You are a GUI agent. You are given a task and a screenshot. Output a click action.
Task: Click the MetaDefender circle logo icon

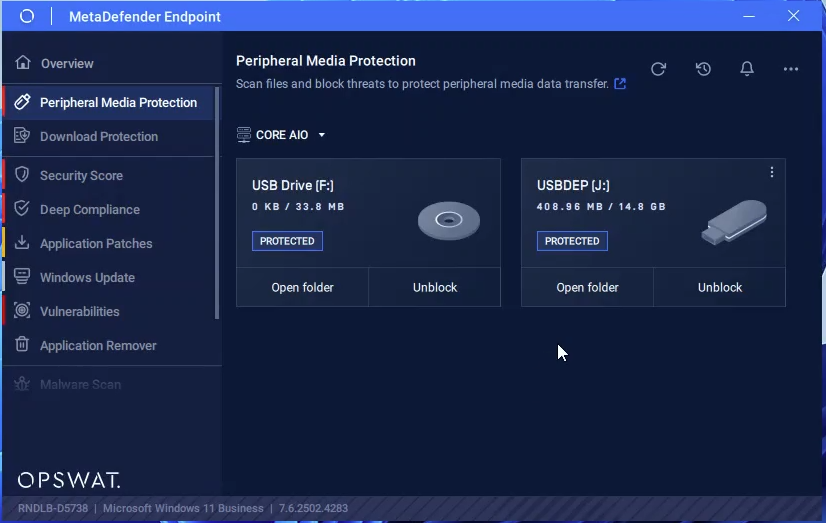click(x=27, y=16)
